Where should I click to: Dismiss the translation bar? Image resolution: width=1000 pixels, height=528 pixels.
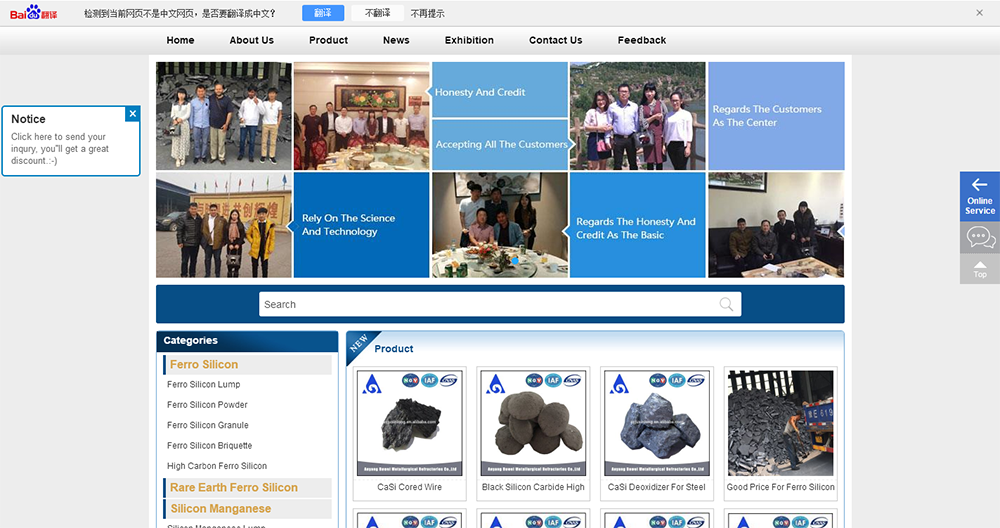pos(979,13)
